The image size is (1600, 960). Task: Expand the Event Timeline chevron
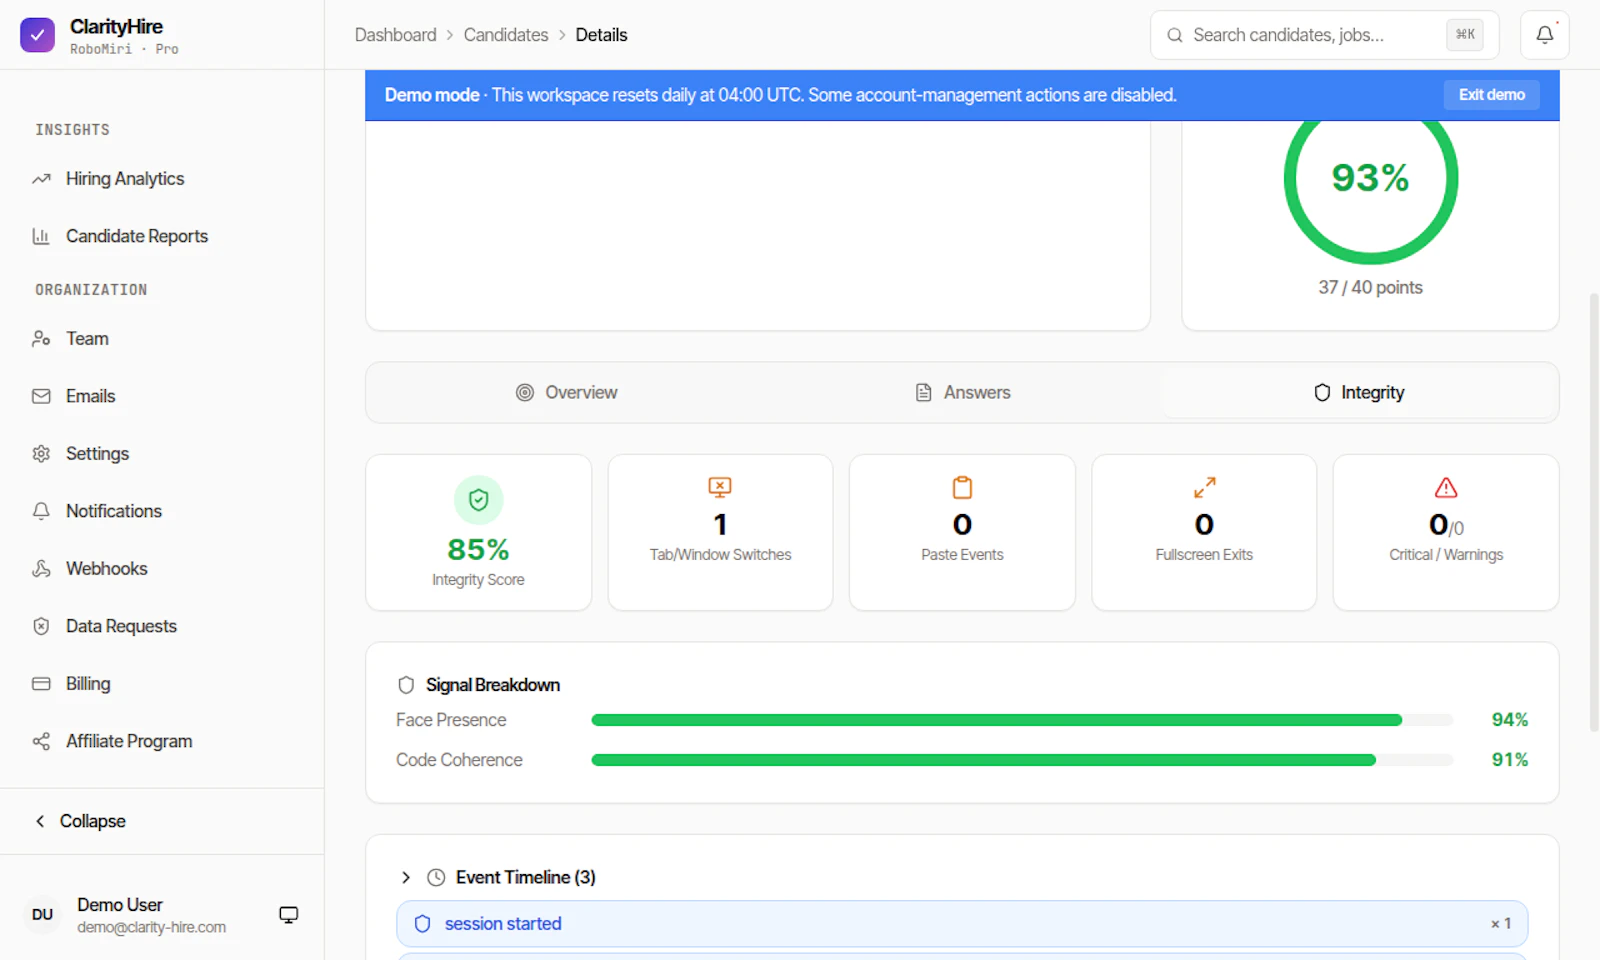[x=406, y=878]
